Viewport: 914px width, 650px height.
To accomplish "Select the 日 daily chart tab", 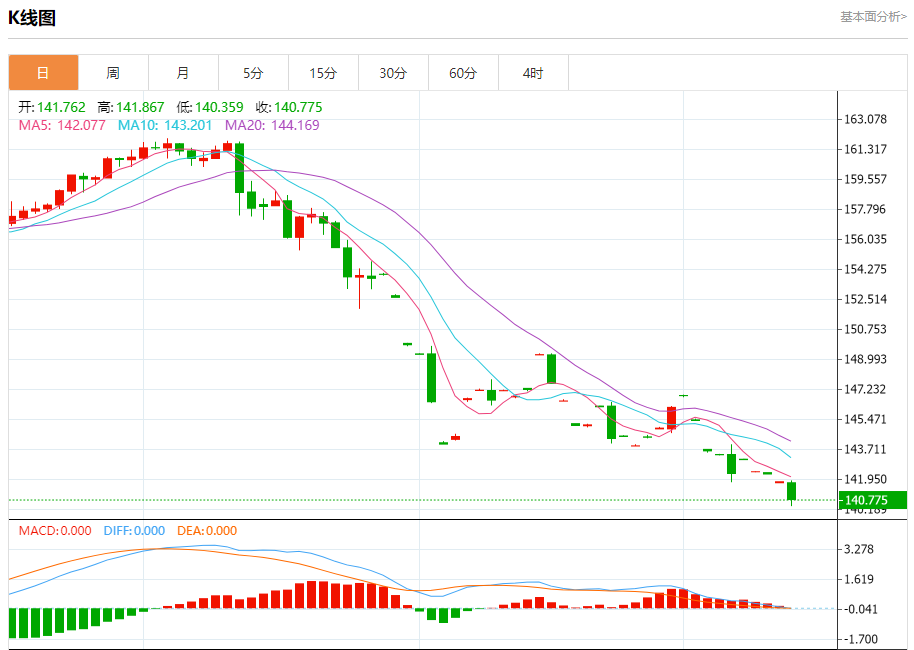I will pyautogui.click(x=43, y=73).
